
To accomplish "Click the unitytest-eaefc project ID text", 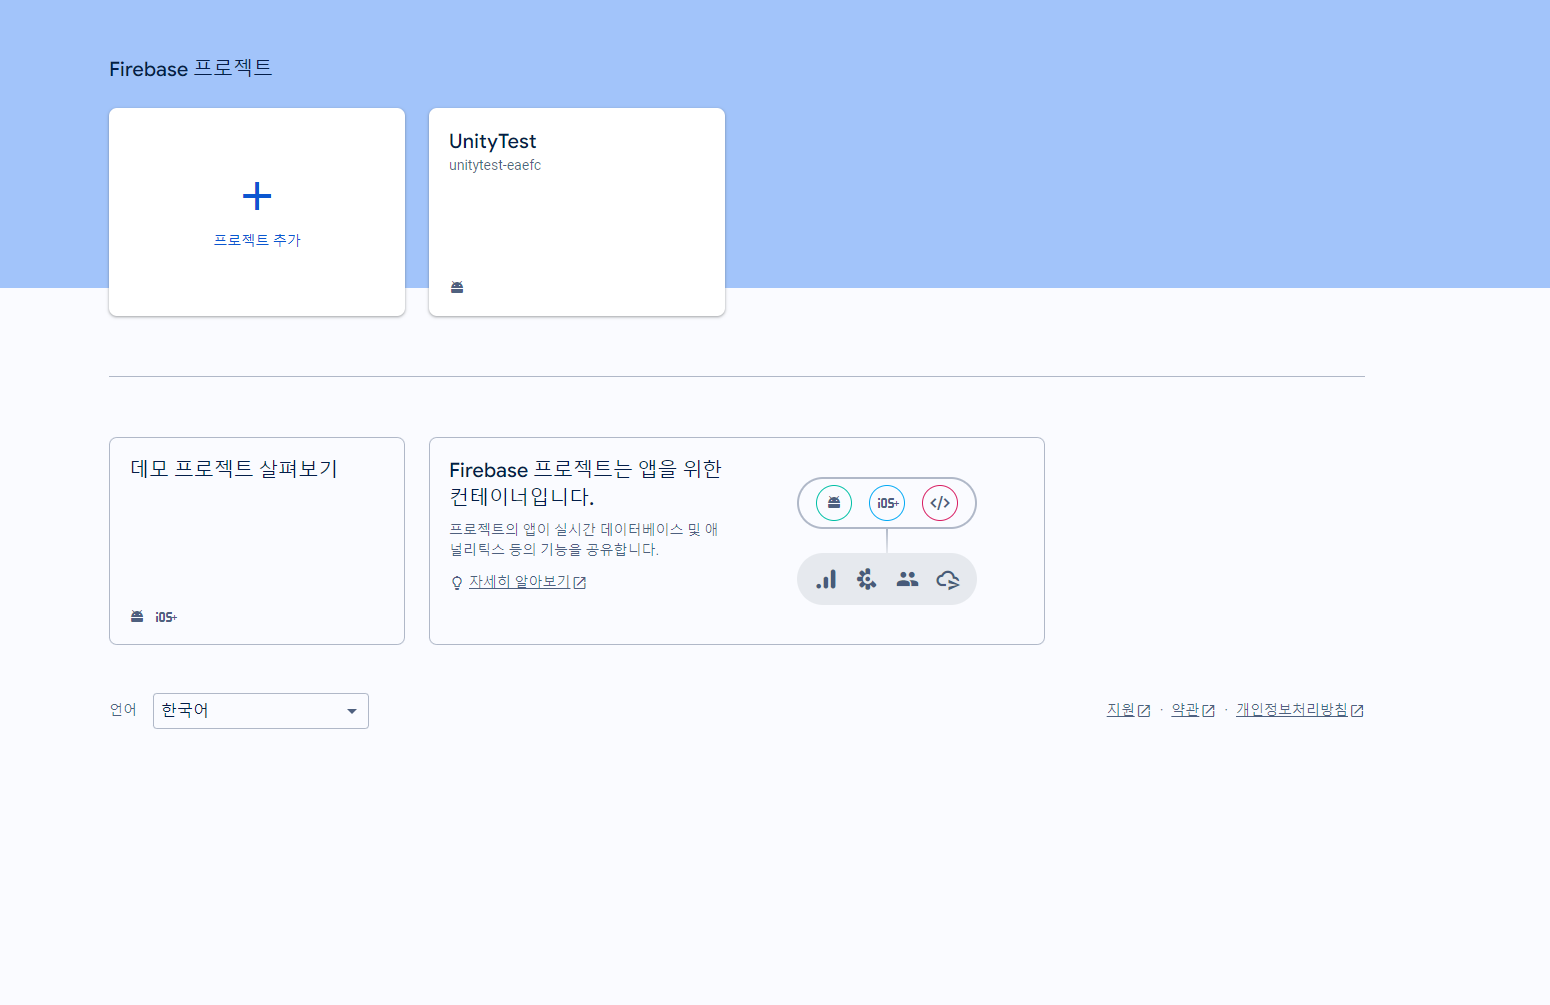I will pos(495,165).
